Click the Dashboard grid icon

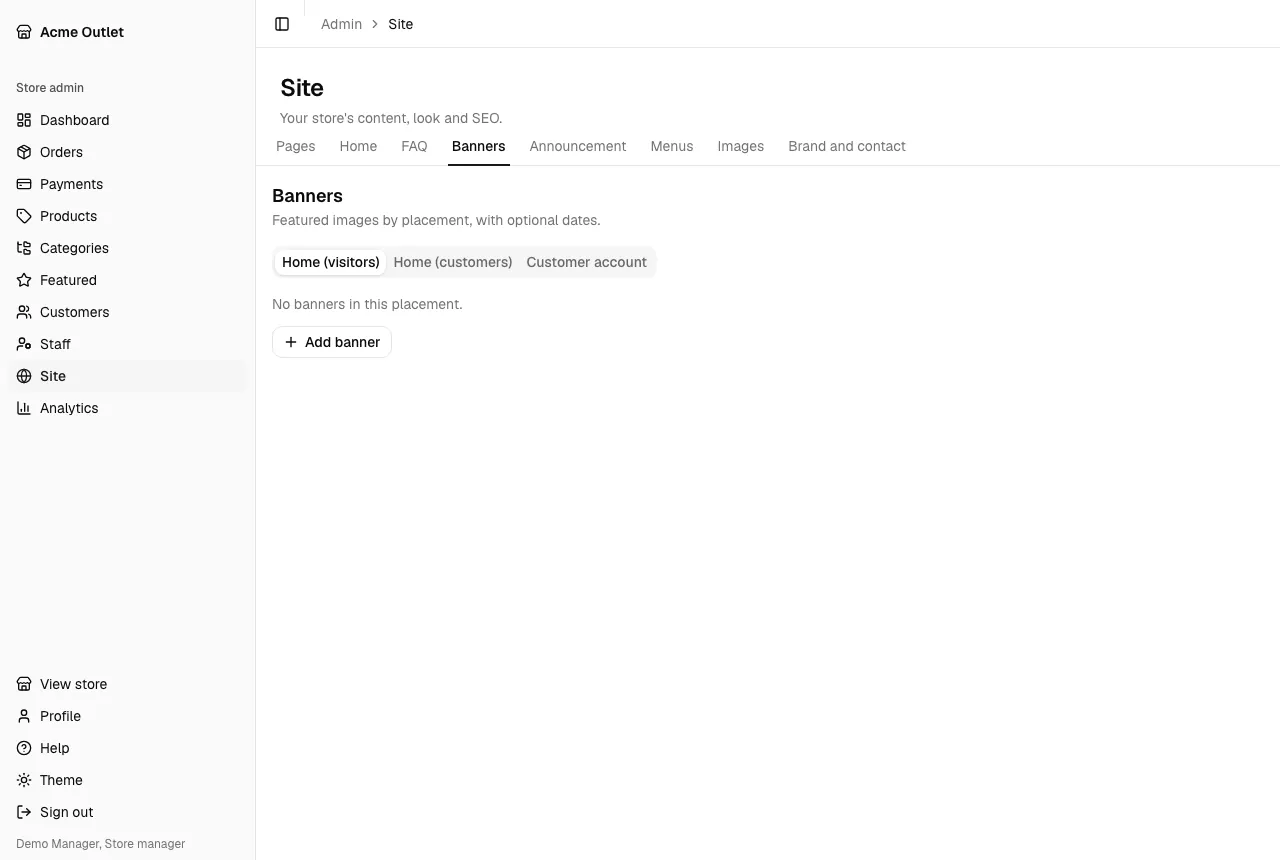[24, 120]
